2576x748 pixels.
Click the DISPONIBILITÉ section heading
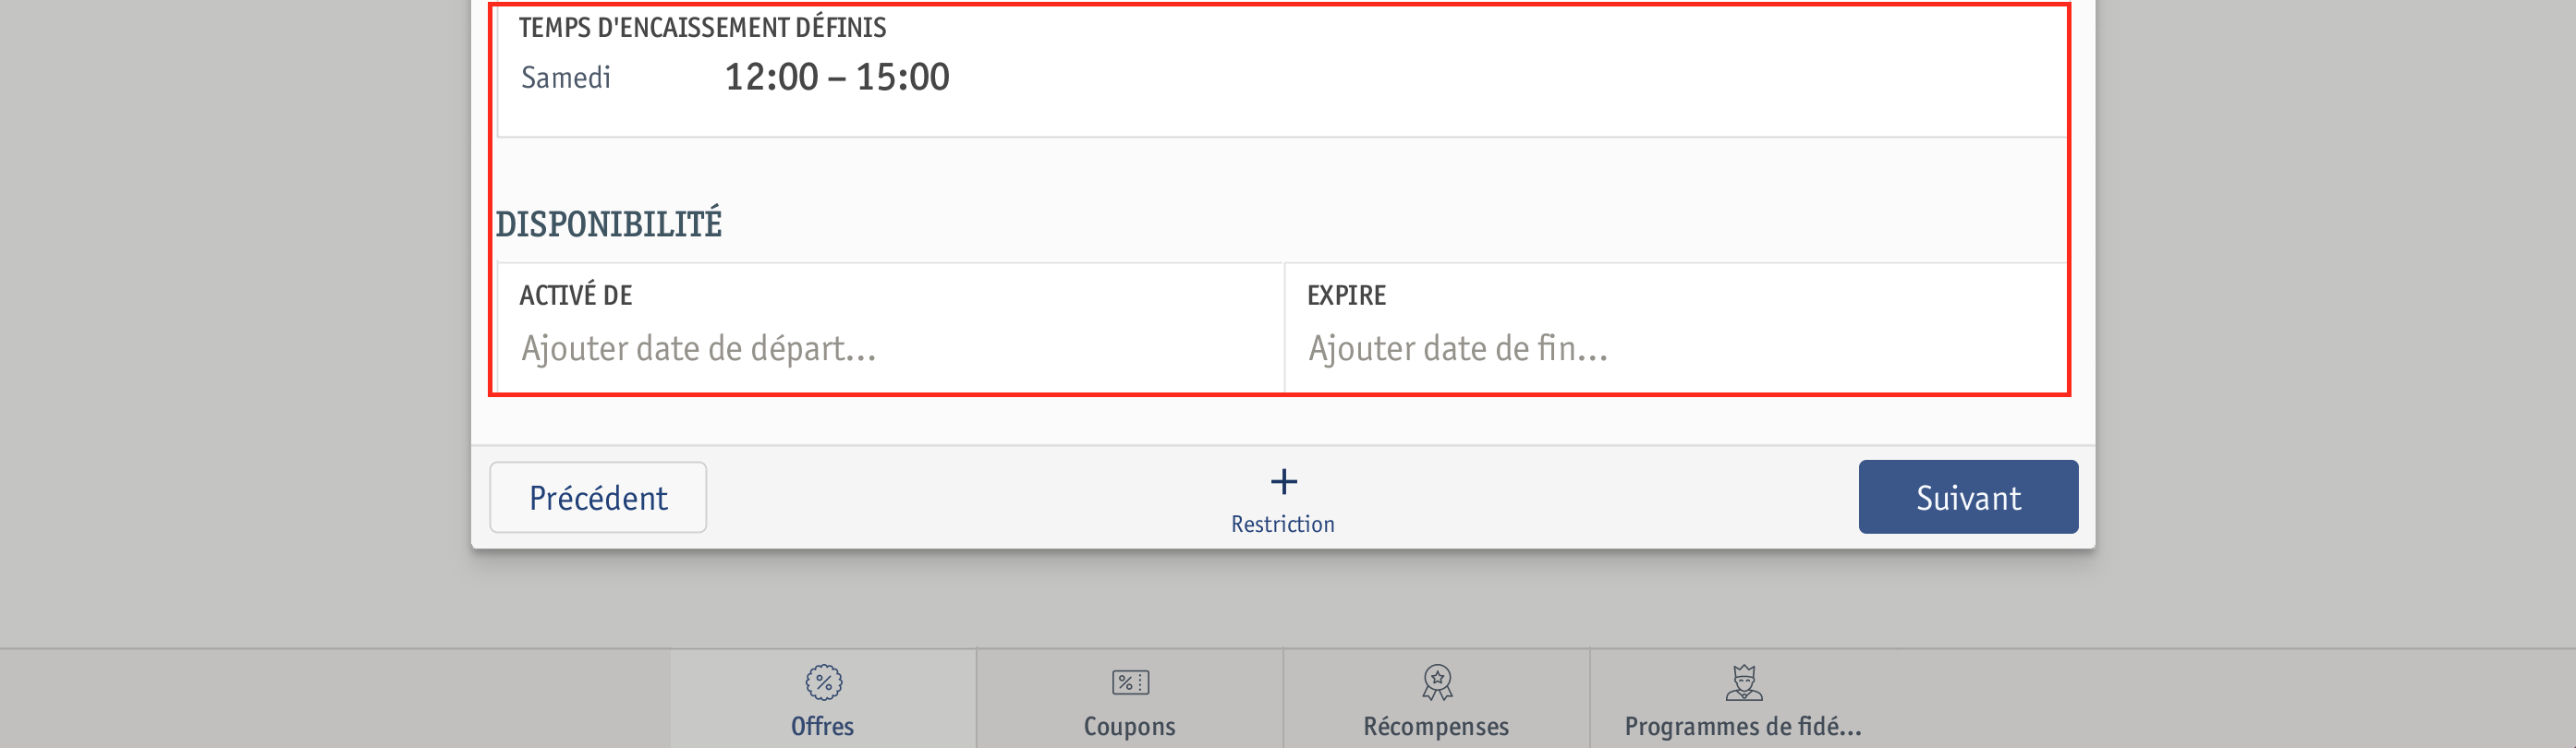coord(608,224)
